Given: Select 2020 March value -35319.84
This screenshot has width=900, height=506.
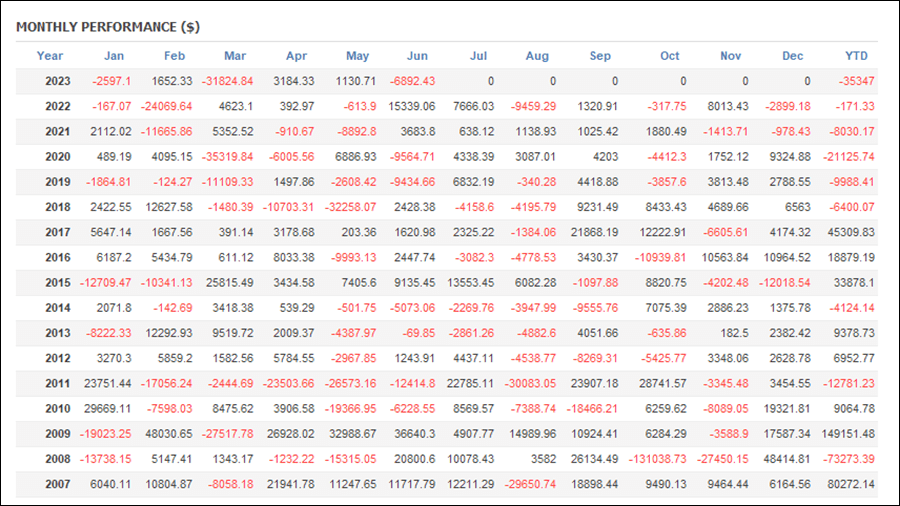Looking at the screenshot, I should pyautogui.click(x=227, y=157).
